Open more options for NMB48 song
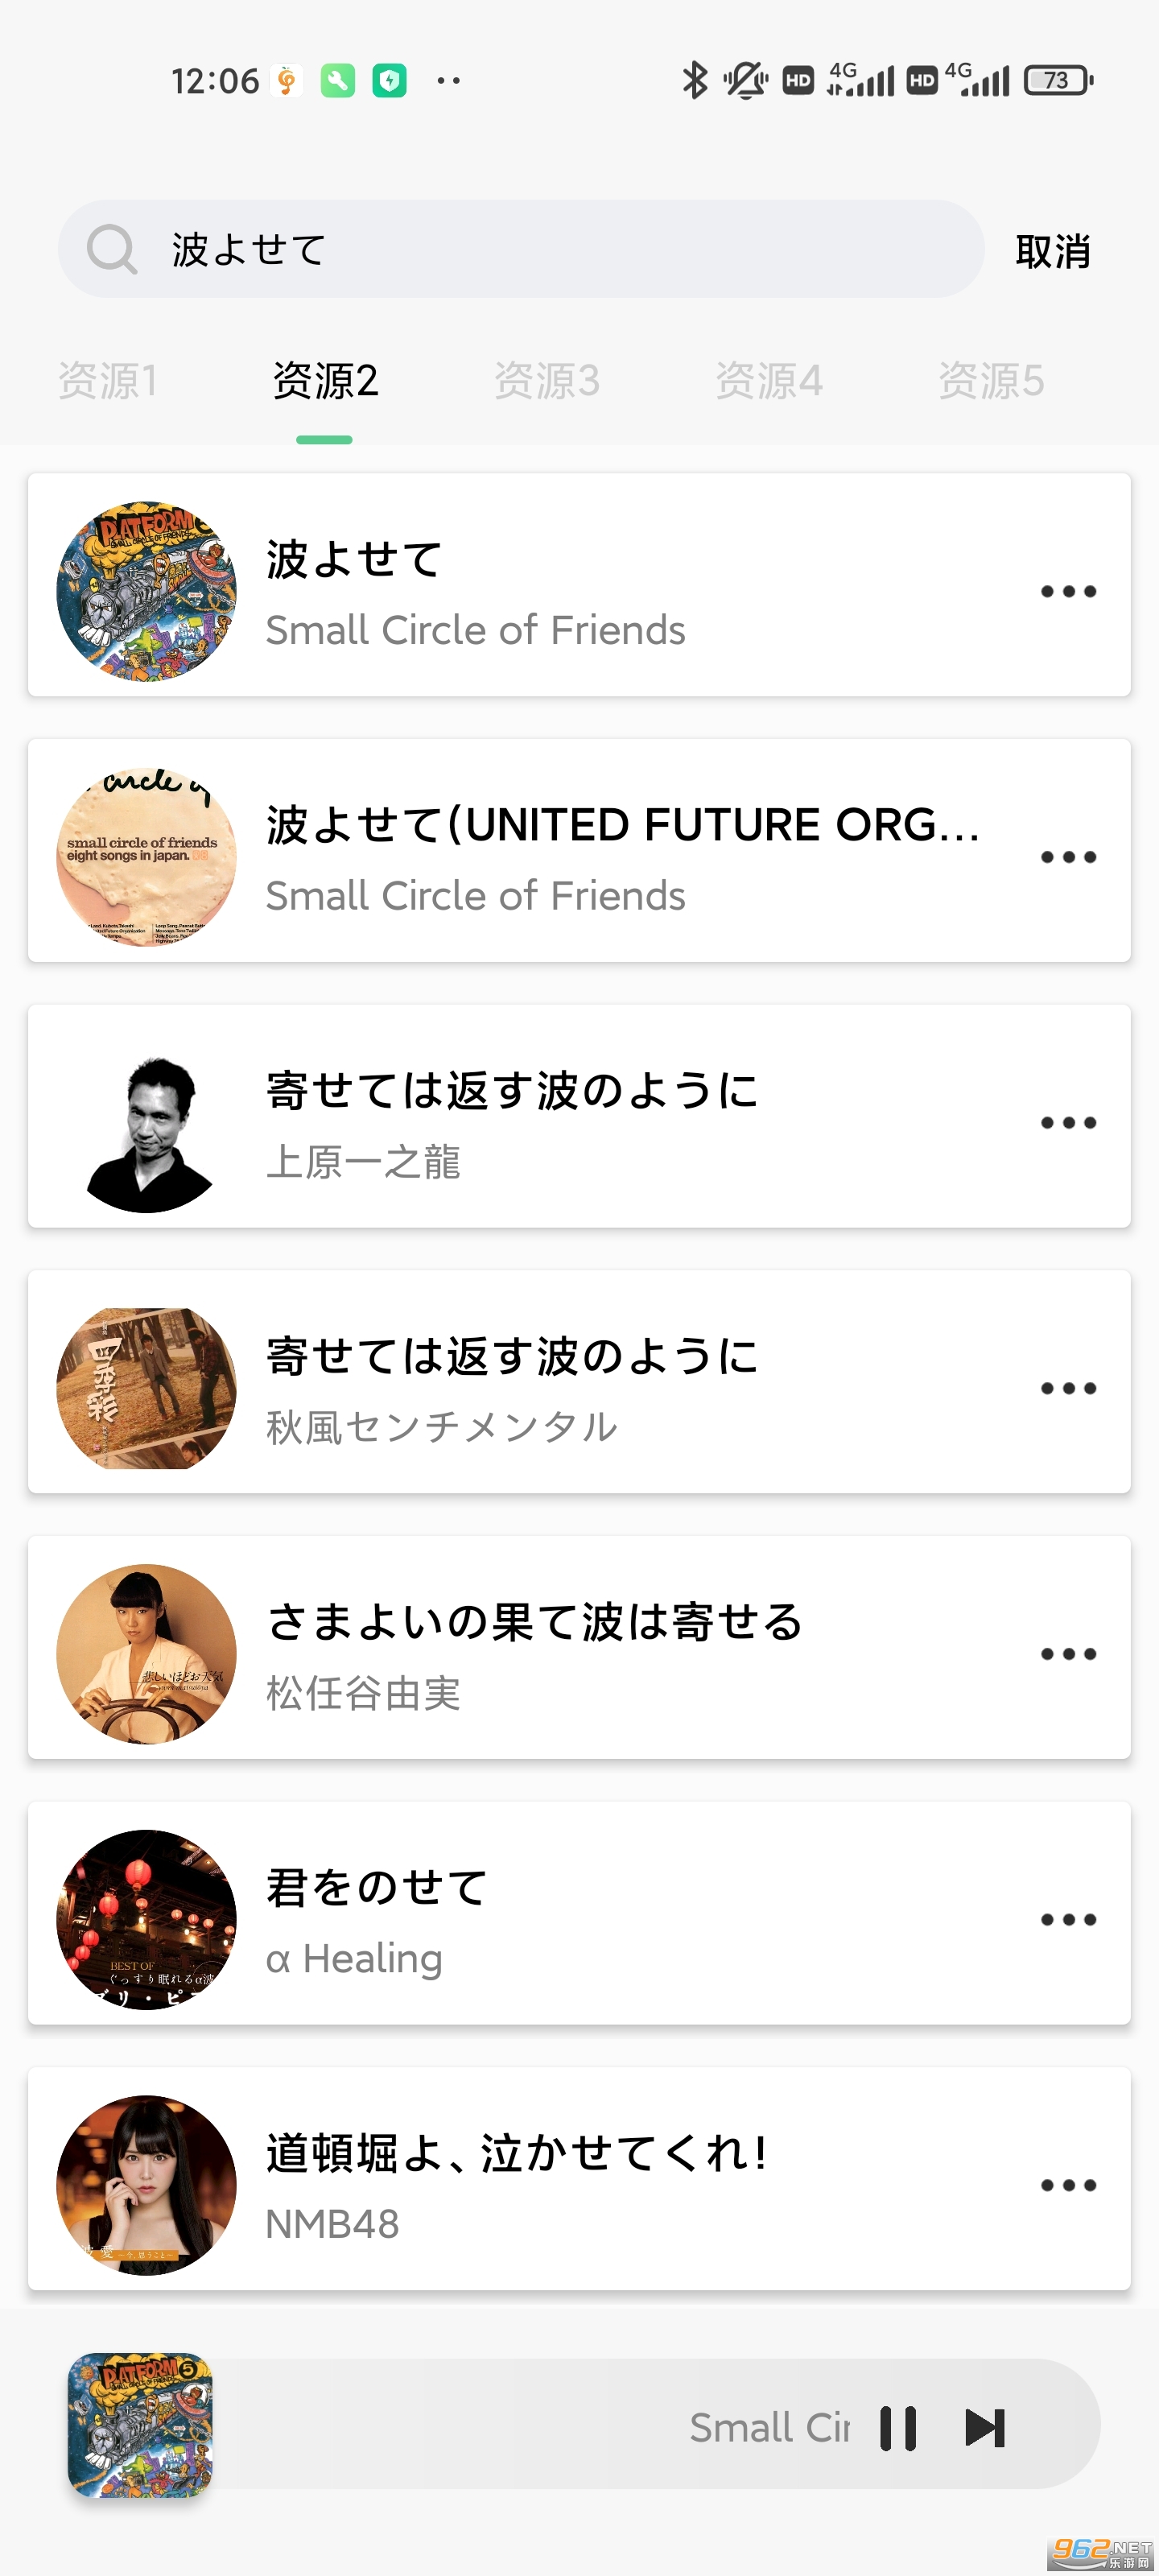The width and height of the screenshot is (1159, 2576). (1068, 2185)
